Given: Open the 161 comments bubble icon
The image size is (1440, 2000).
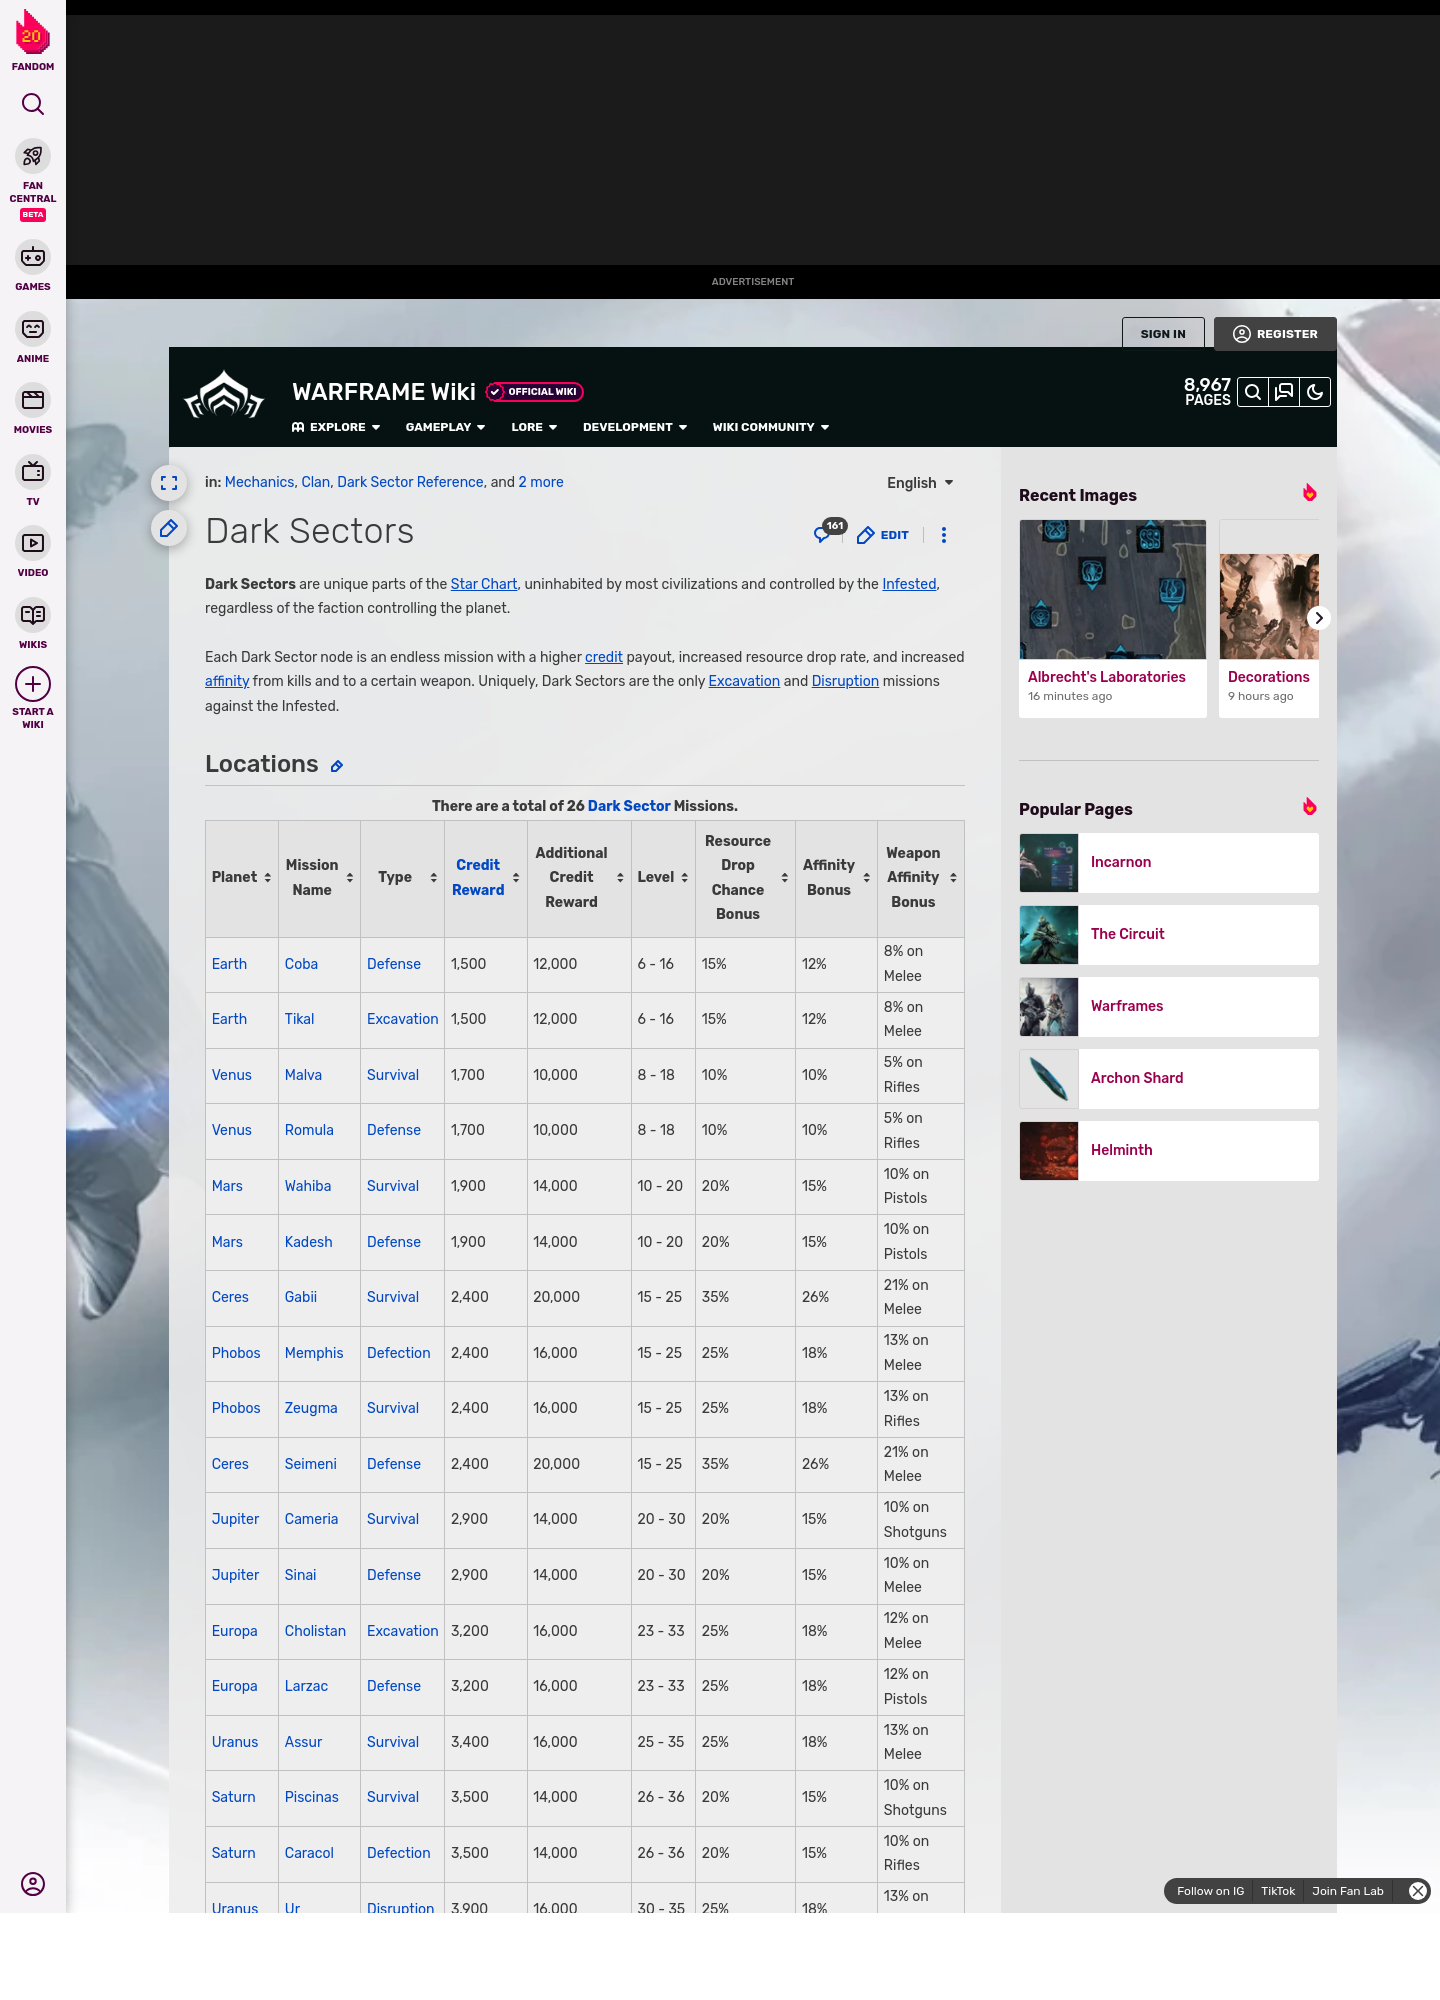Looking at the screenshot, I should pos(829,532).
